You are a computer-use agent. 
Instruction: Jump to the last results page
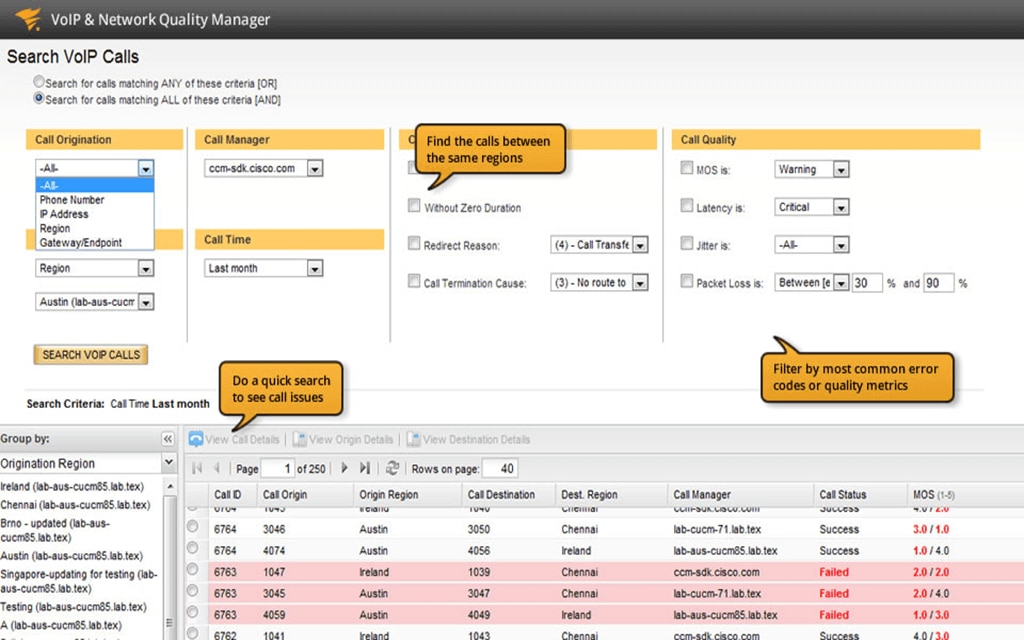(365, 468)
